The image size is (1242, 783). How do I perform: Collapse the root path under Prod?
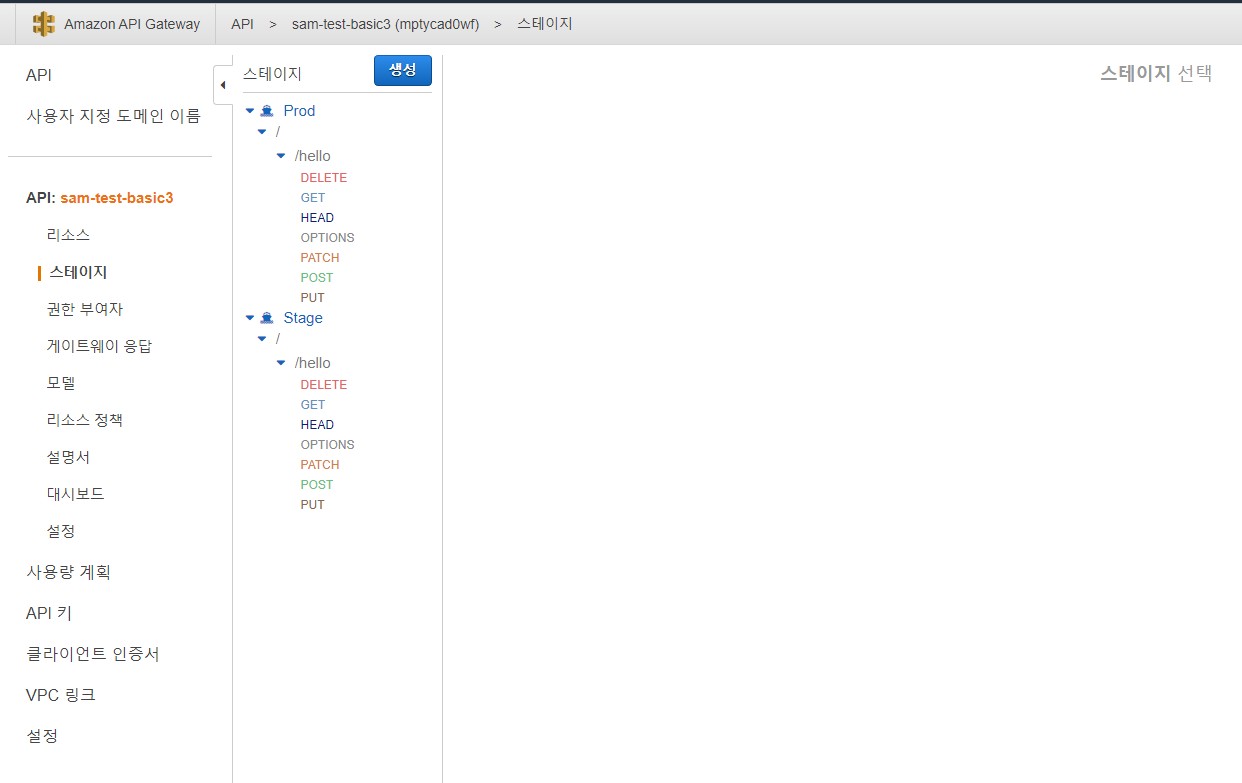262,132
